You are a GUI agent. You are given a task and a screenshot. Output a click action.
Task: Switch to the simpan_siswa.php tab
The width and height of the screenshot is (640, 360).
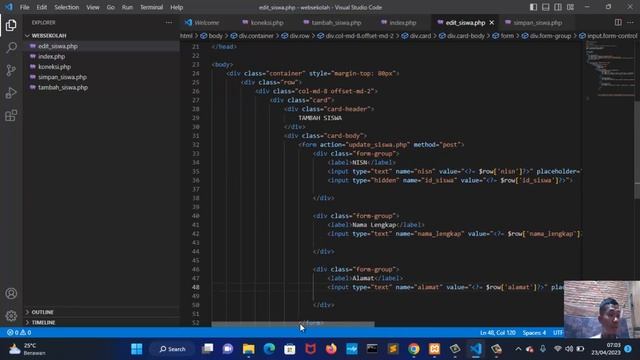[x=533, y=22]
